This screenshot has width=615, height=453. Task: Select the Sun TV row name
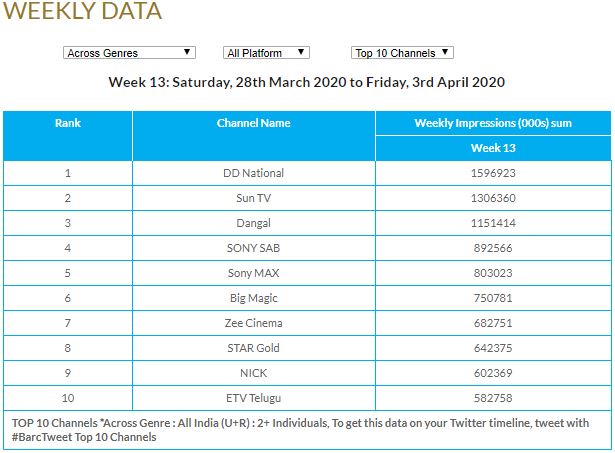pyautogui.click(x=254, y=198)
